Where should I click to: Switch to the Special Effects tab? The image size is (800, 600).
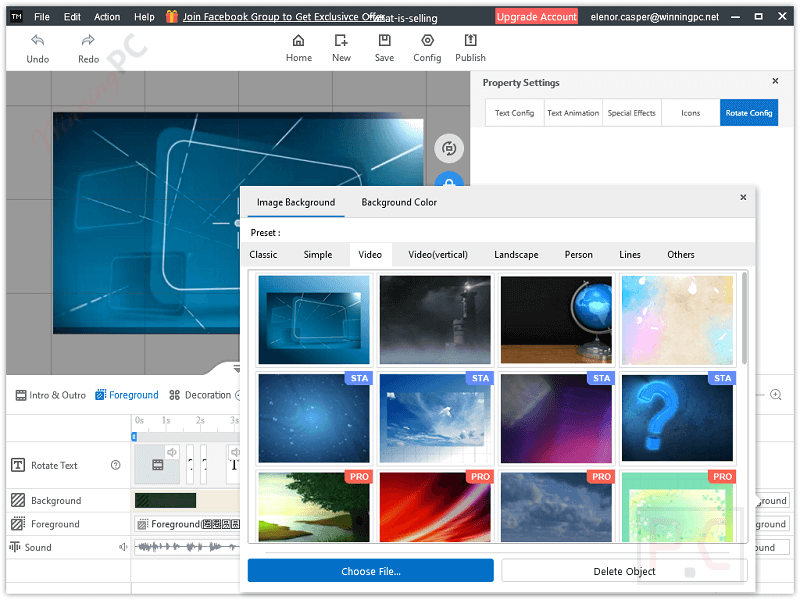pyautogui.click(x=632, y=113)
